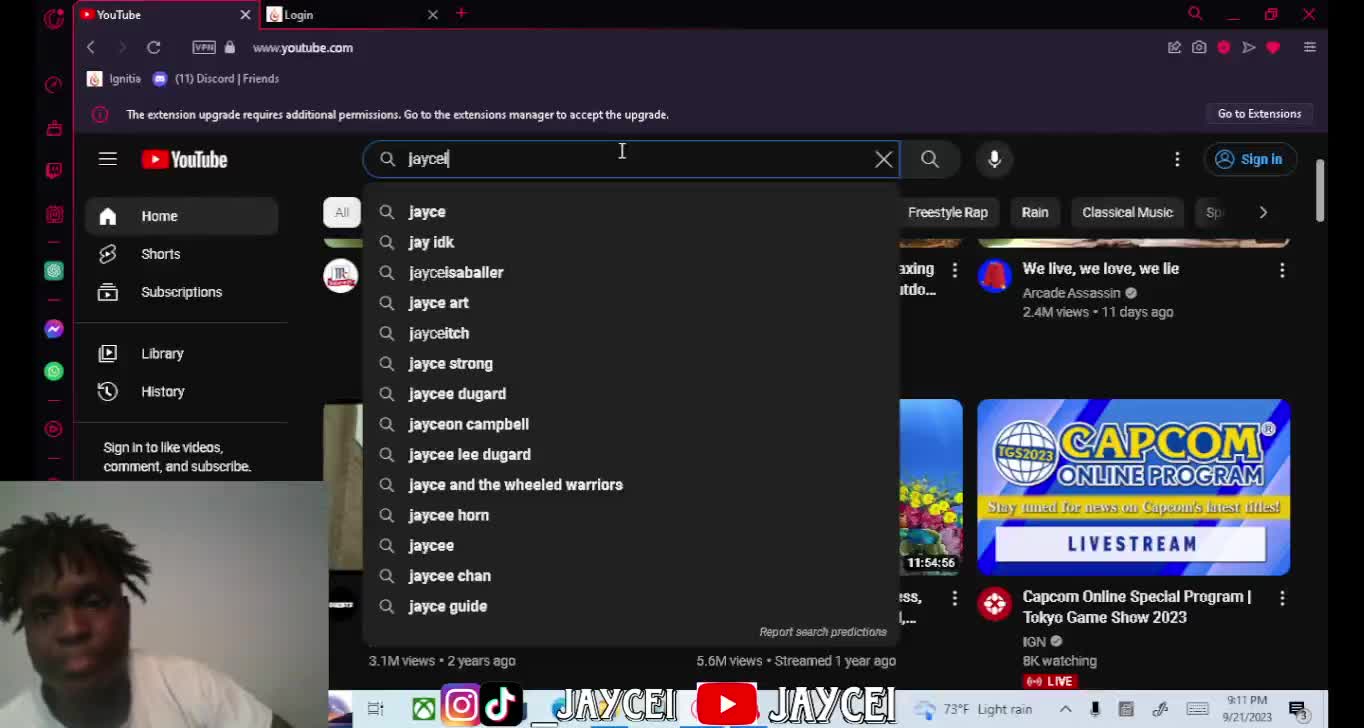Click inside the YouTube search box
The height and width of the screenshot is (728, 1364).
click(630, 159)
